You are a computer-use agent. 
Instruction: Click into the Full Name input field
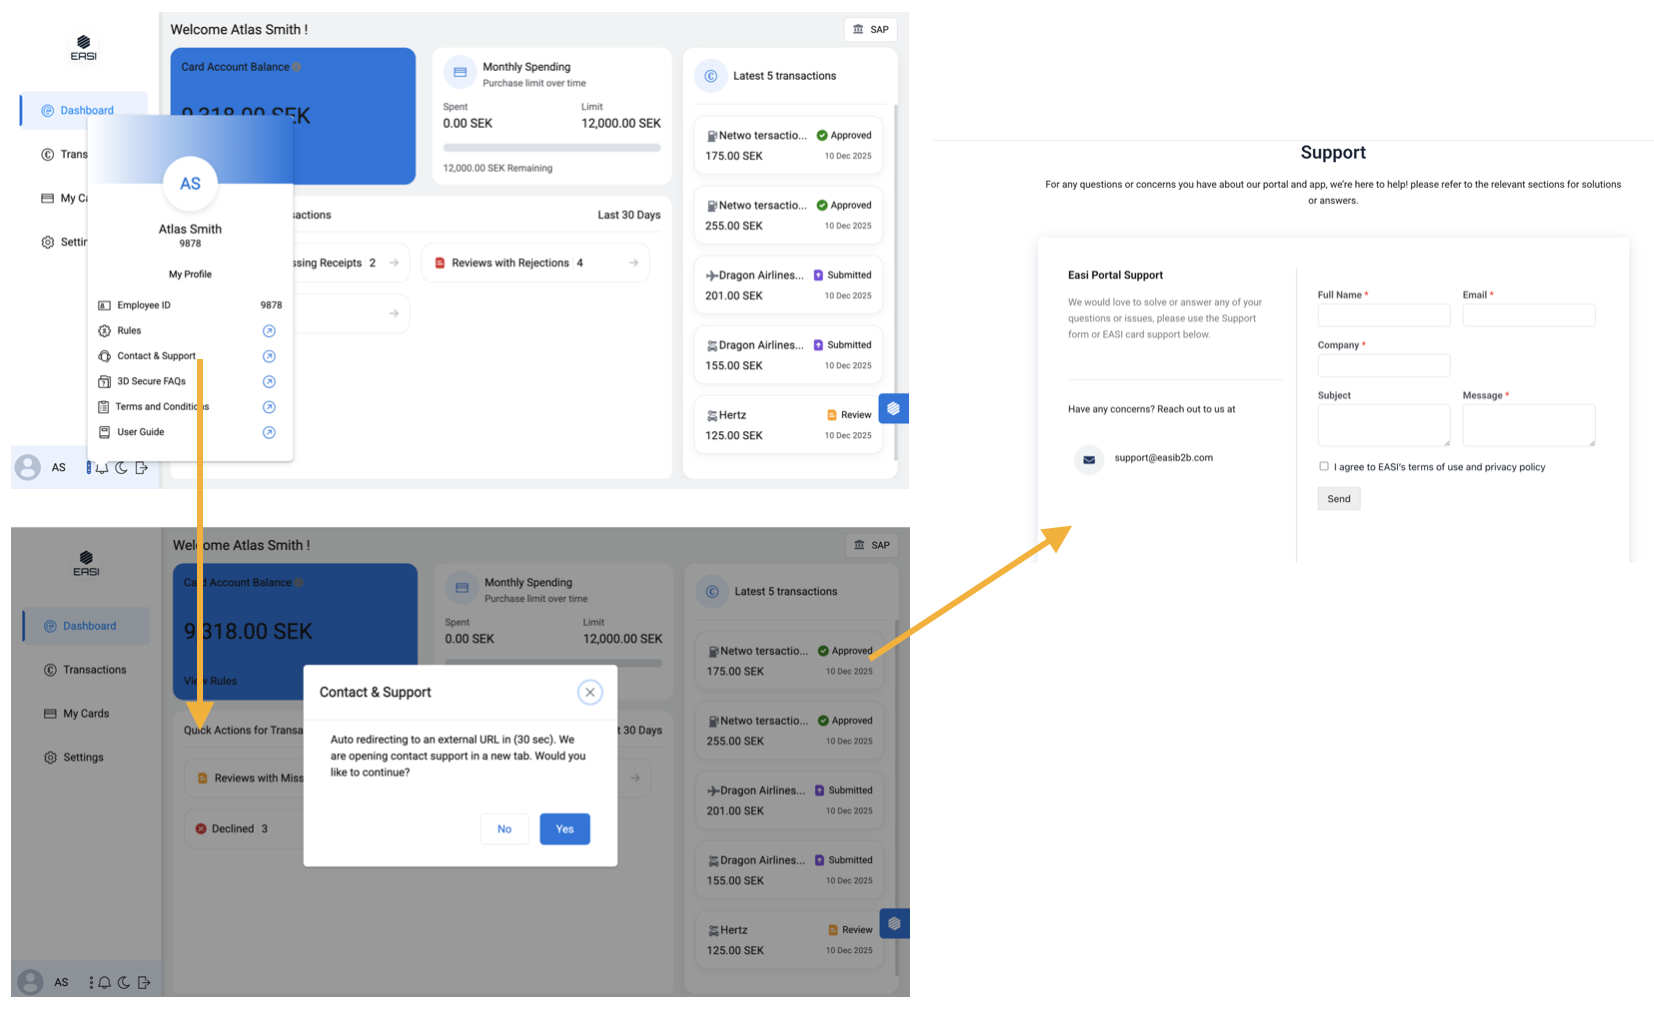(1383, 316)
